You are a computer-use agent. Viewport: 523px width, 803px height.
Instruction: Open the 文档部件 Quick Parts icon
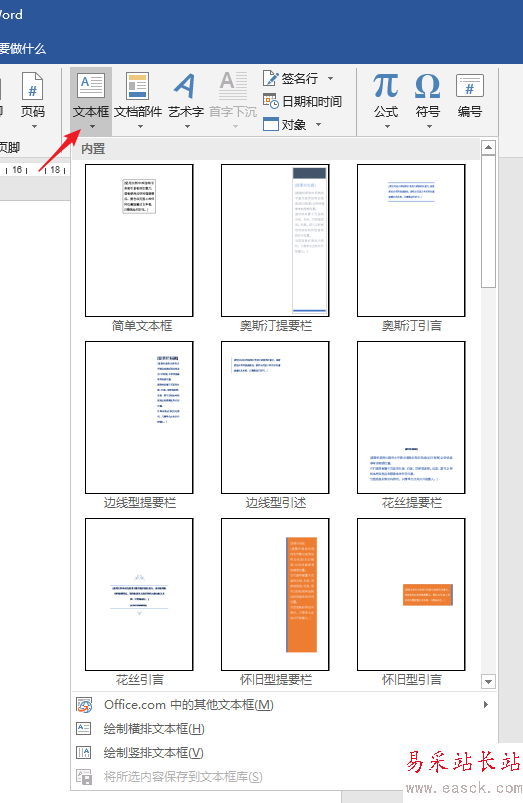click(137, 86)
